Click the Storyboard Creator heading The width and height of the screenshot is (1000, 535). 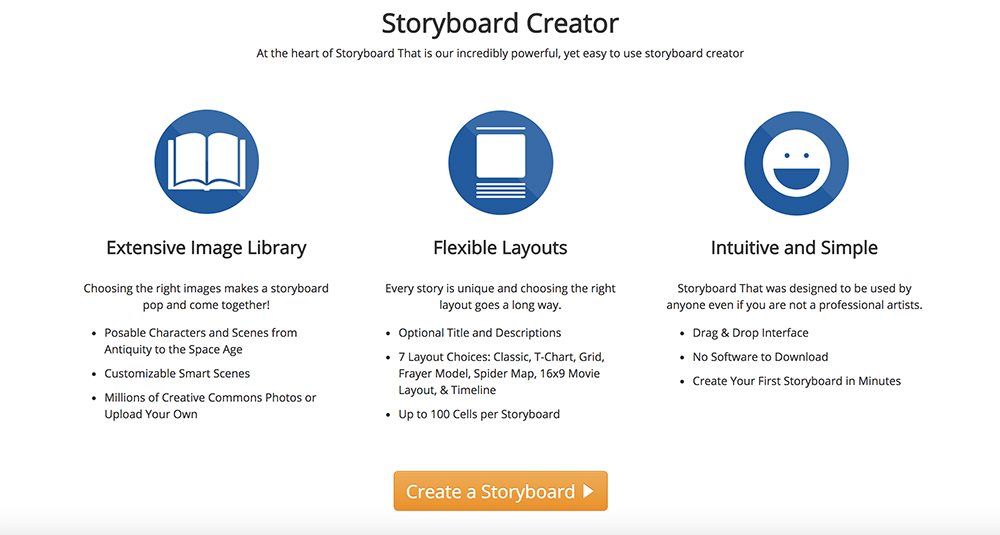[x=500, y=24]
